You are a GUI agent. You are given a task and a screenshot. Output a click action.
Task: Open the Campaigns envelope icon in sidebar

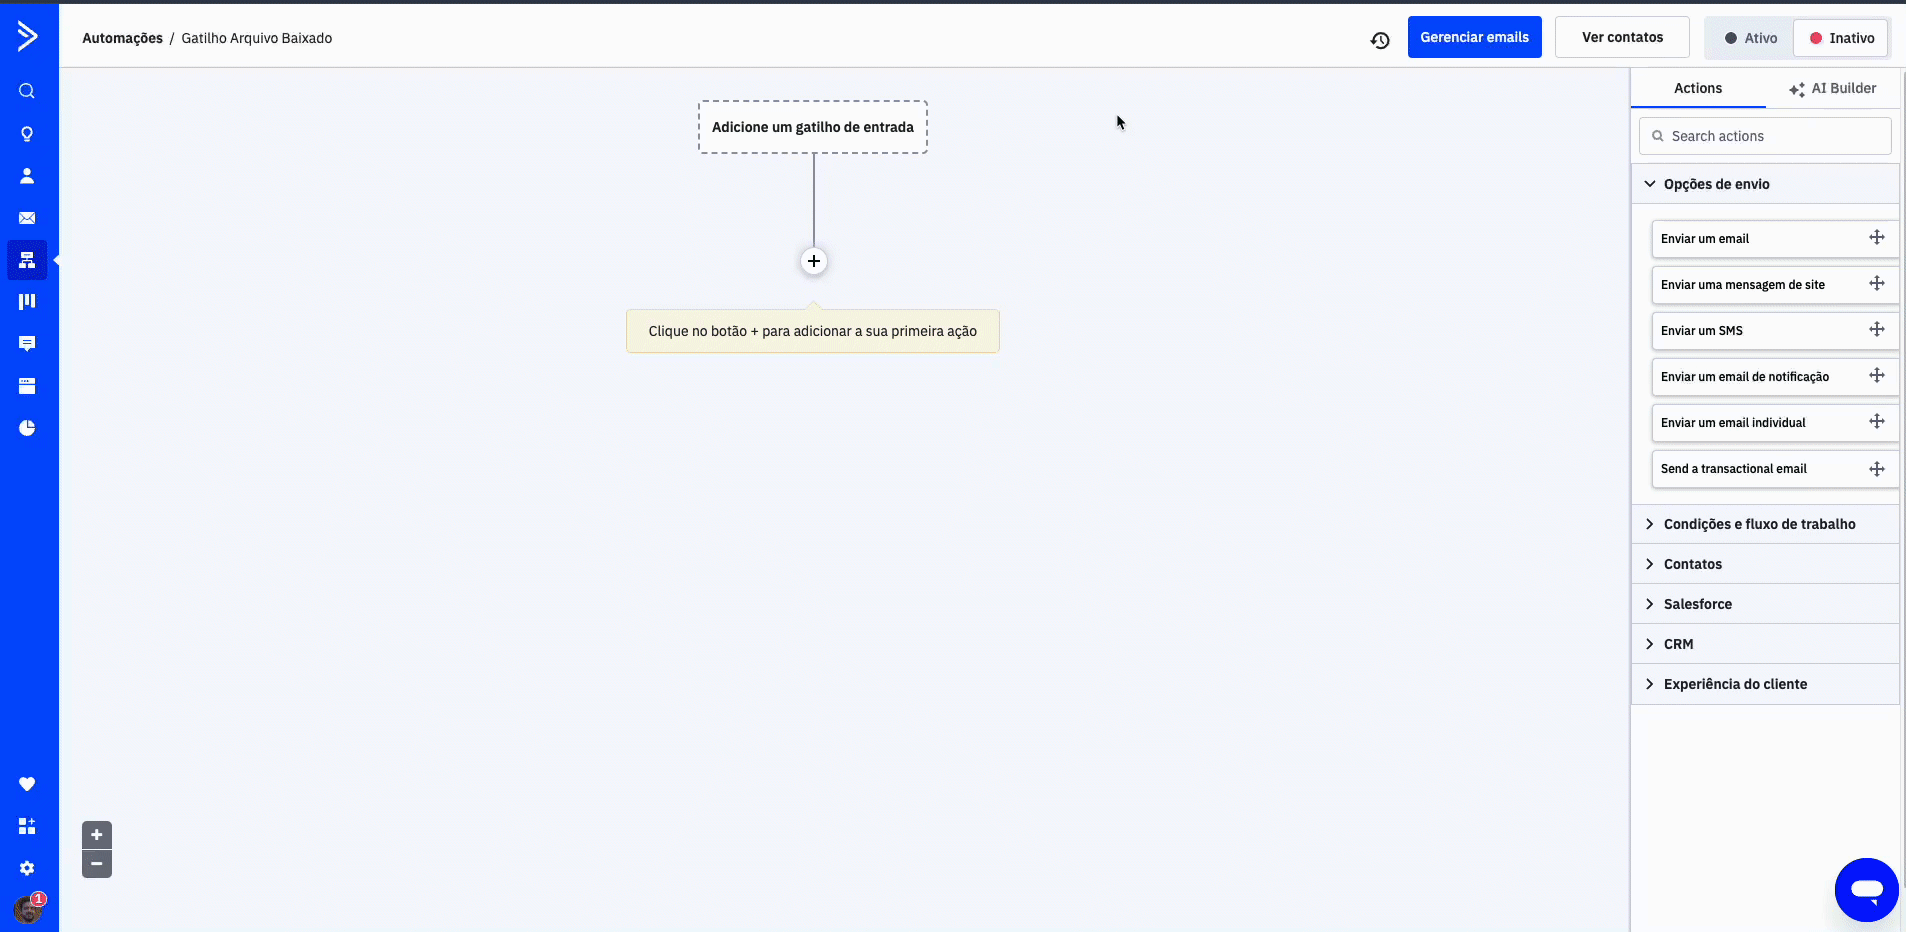point(27,218)
